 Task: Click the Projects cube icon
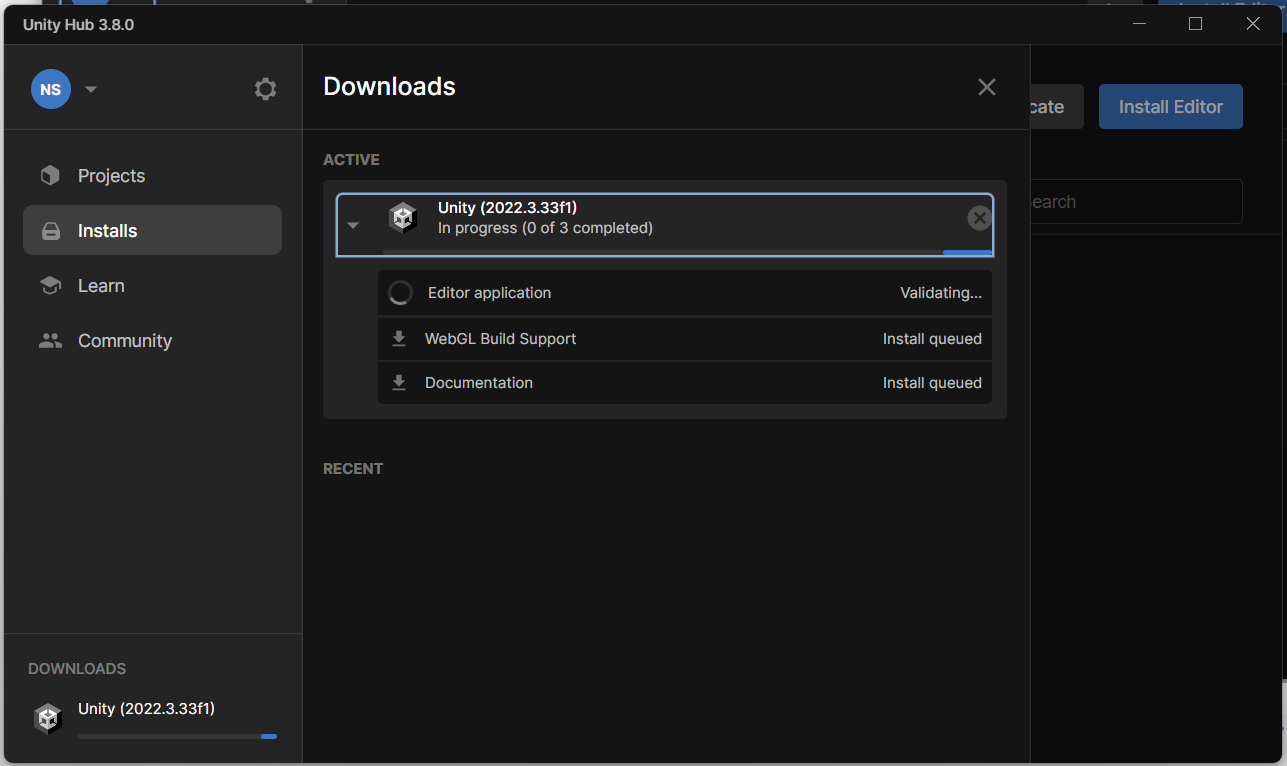tap(50, 176)
